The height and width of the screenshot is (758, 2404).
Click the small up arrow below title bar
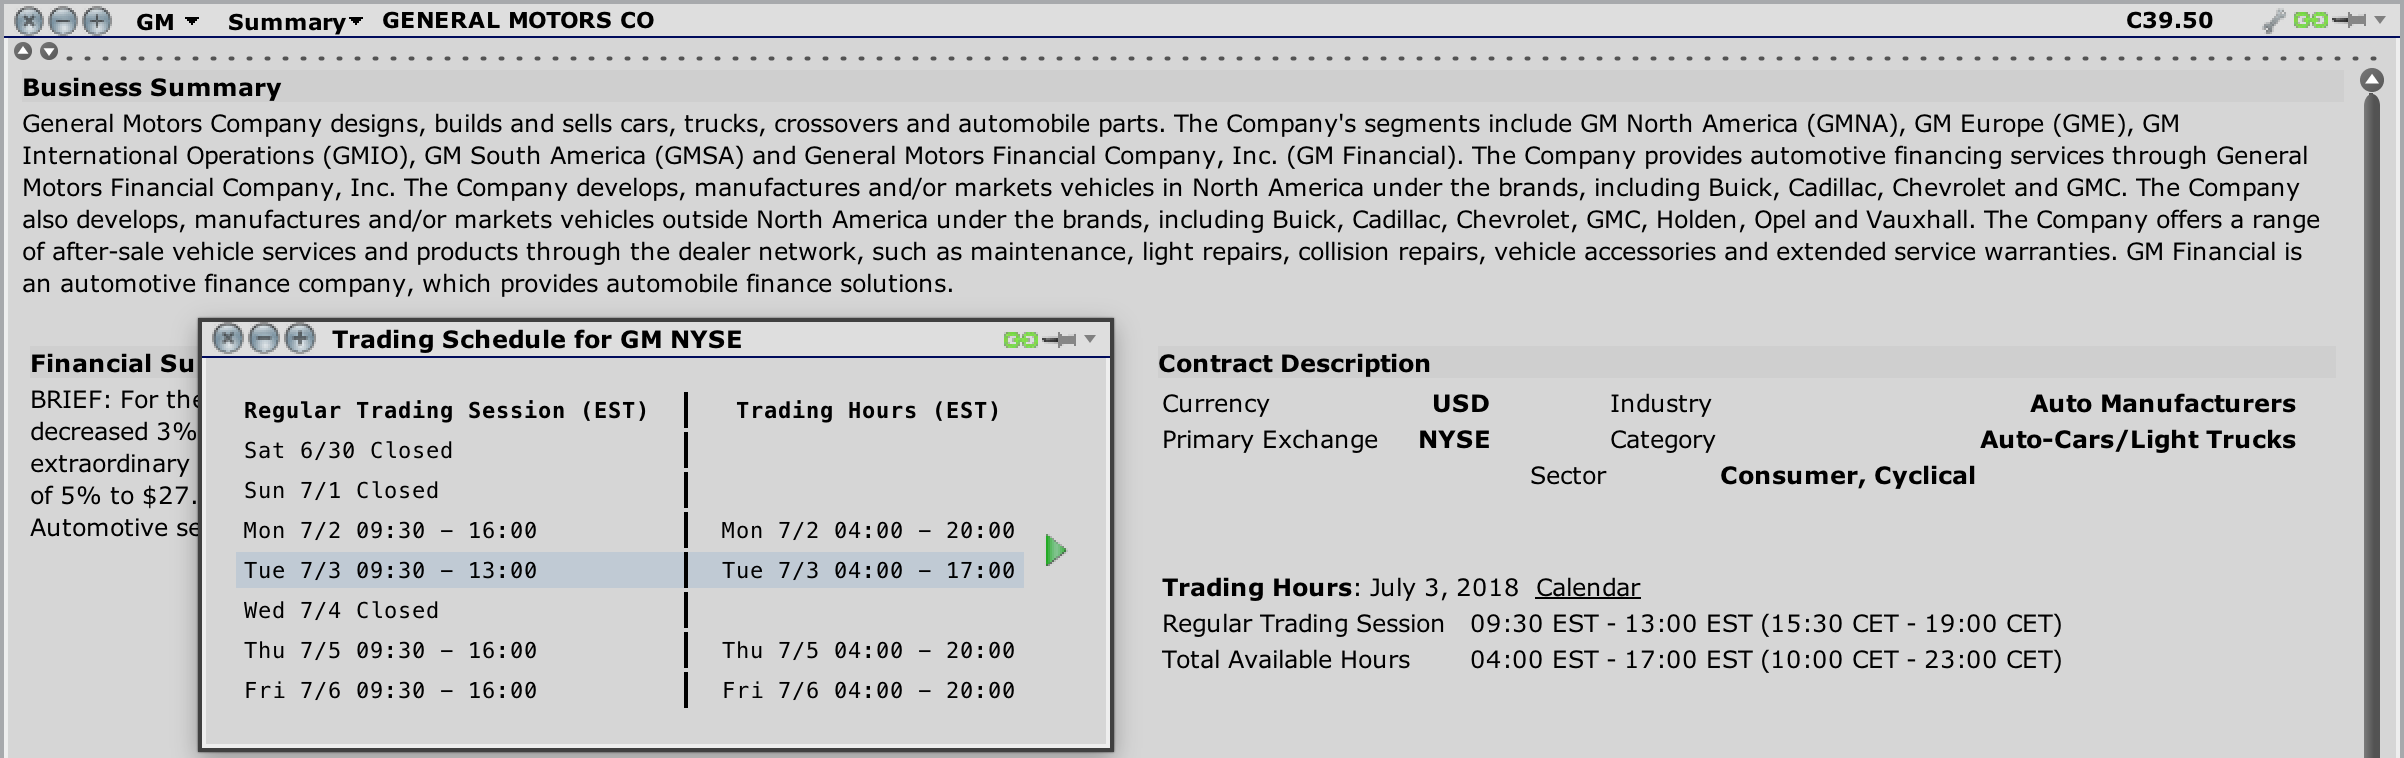point(23,51)
